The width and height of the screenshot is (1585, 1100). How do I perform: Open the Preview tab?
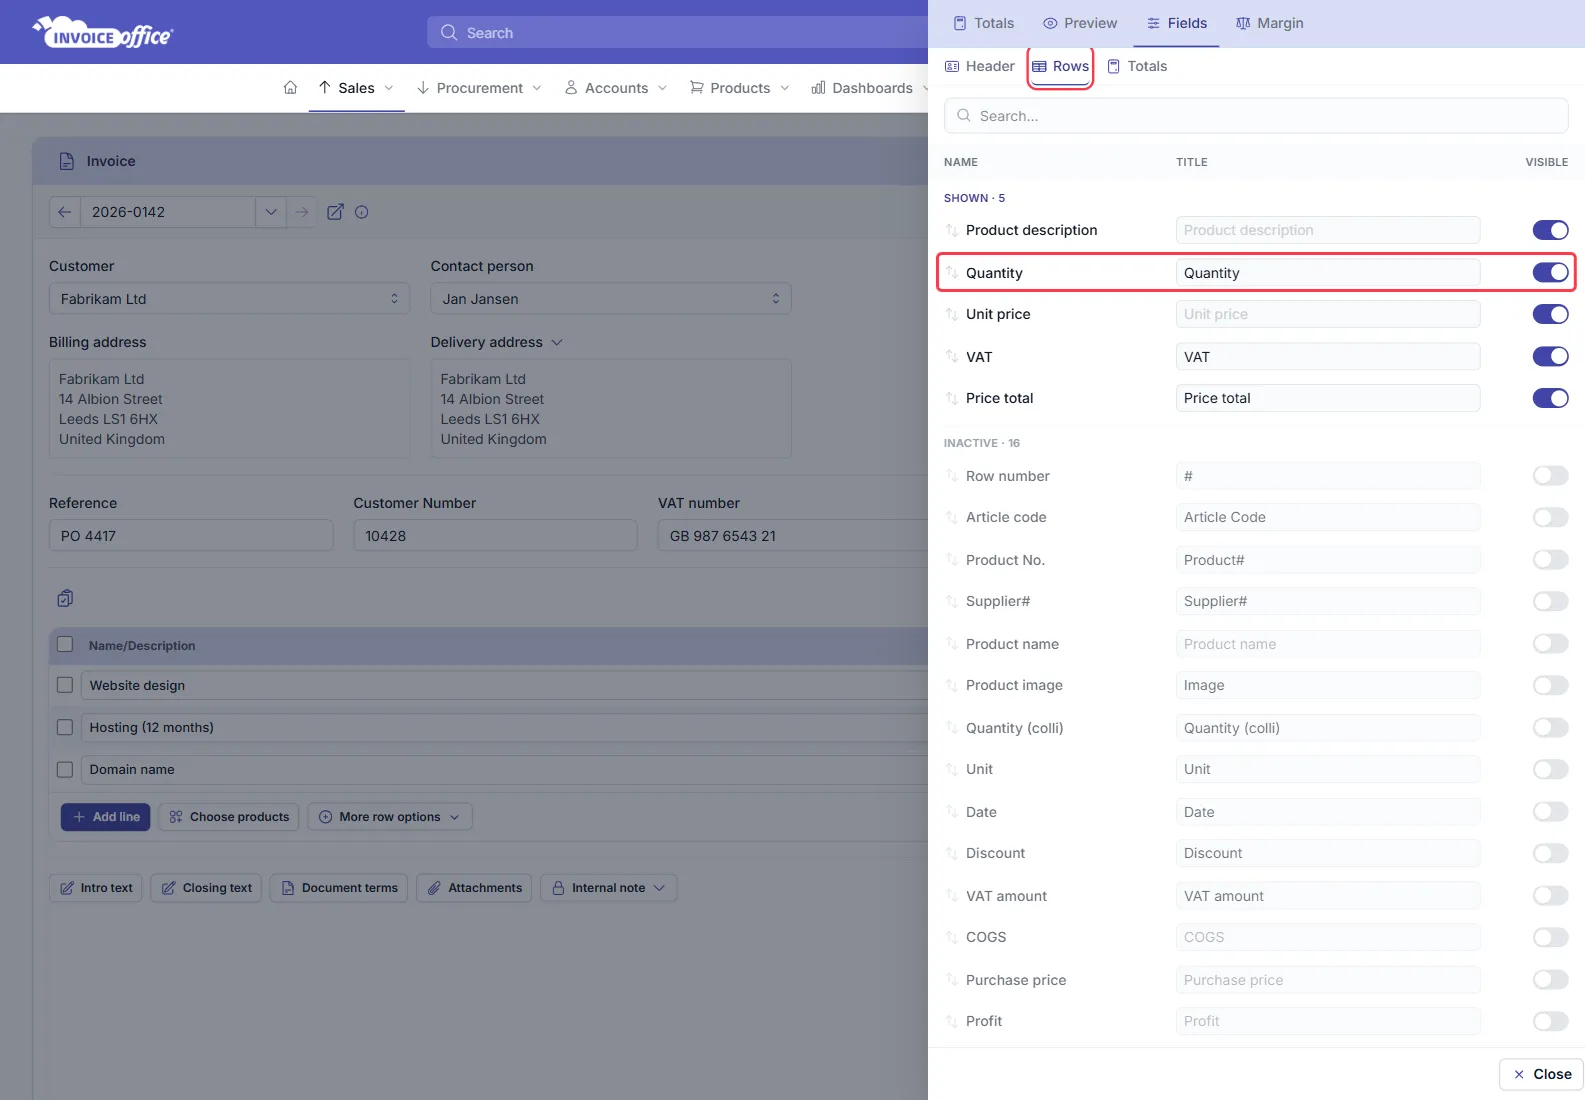tap(1080, 23)
